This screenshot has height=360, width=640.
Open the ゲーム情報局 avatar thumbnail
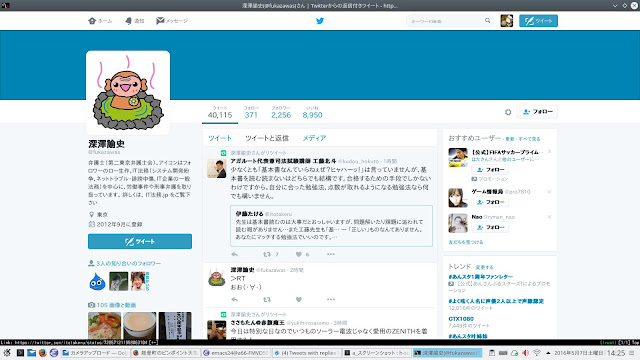tap(458, 198)
